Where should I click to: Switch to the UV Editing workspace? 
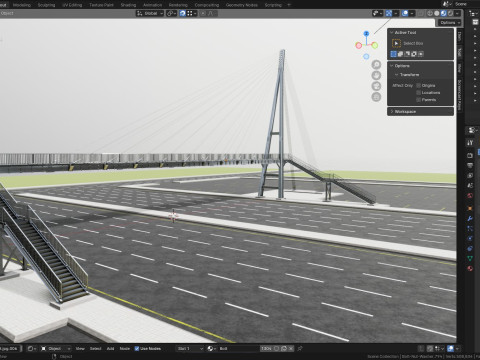(x=72, y=5)
